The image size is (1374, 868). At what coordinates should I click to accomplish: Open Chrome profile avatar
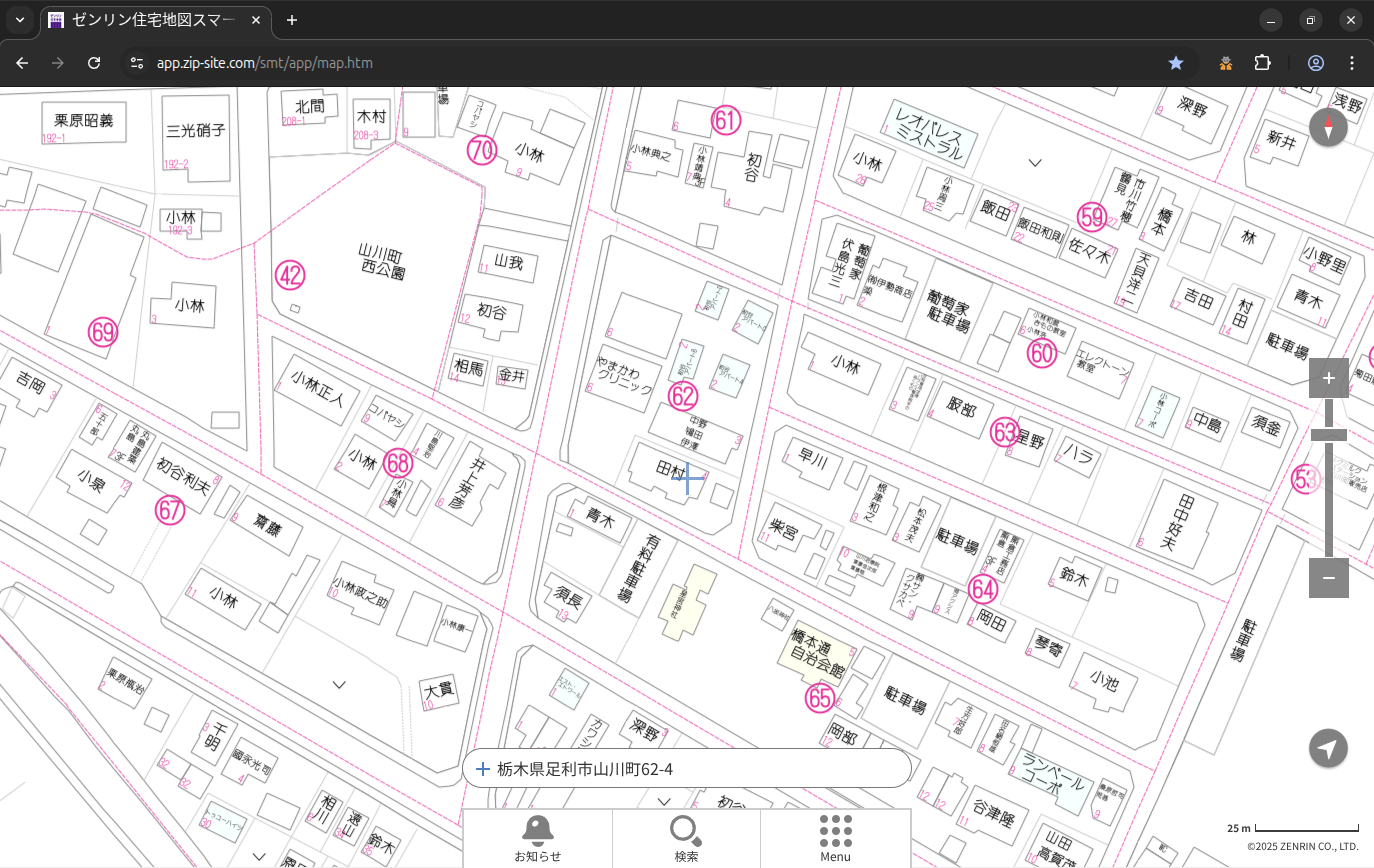point(1315,63)
